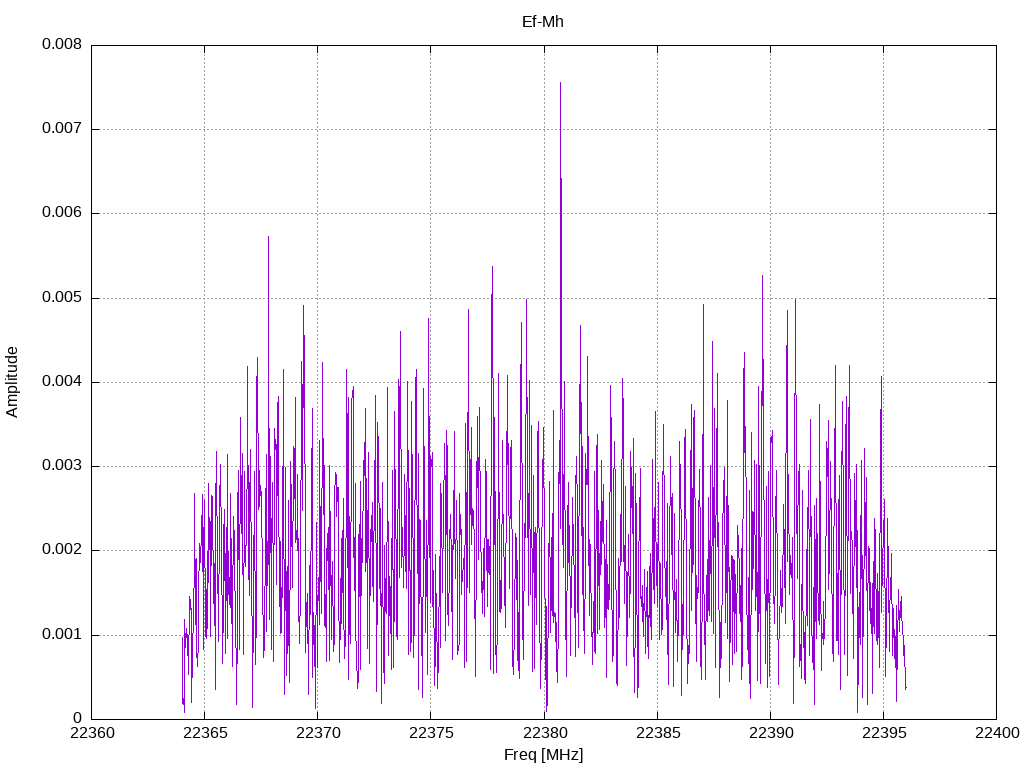1024x768 pixels.
Task: Click the "Amplitude" y-axis label
Action: coord(12,382)
